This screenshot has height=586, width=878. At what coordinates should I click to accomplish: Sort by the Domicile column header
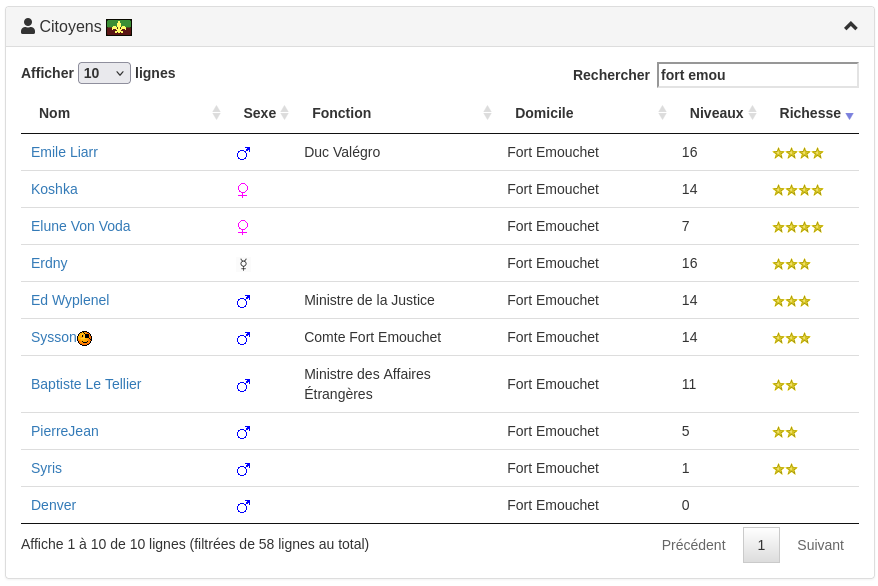coord(544,113)
